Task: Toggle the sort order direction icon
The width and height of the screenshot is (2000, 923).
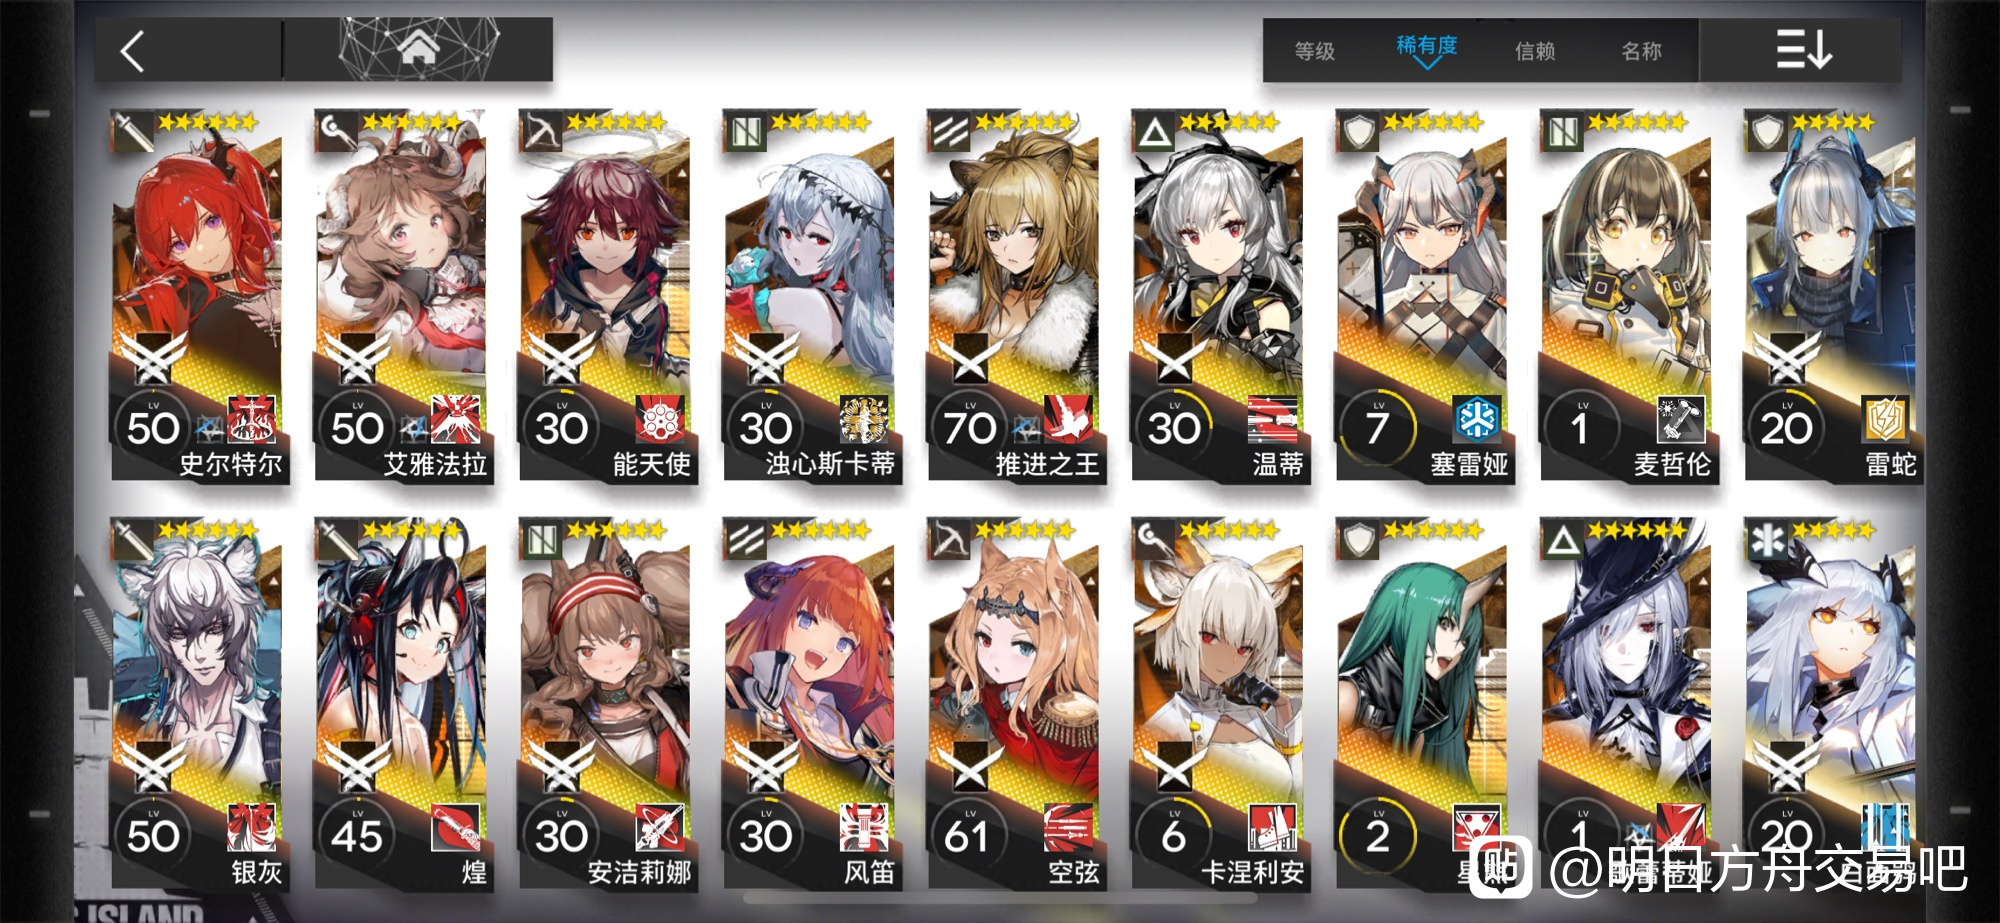Action: 1803,49
